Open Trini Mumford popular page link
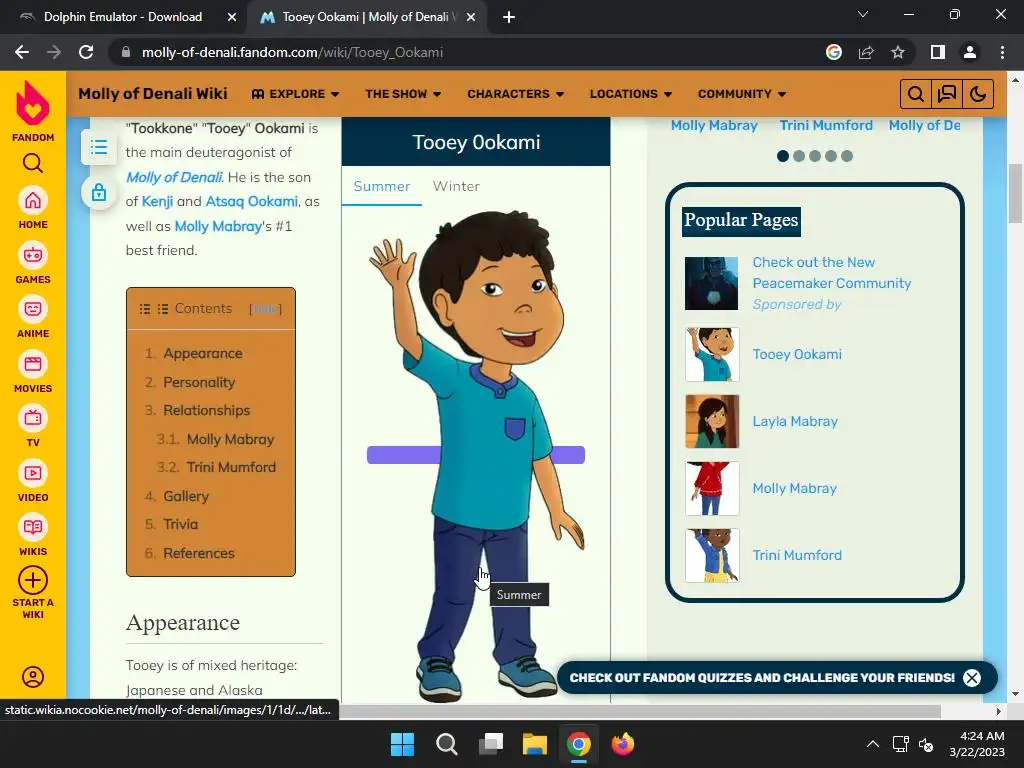This screenshot has height=768, width=1024. tap(797, 555)
